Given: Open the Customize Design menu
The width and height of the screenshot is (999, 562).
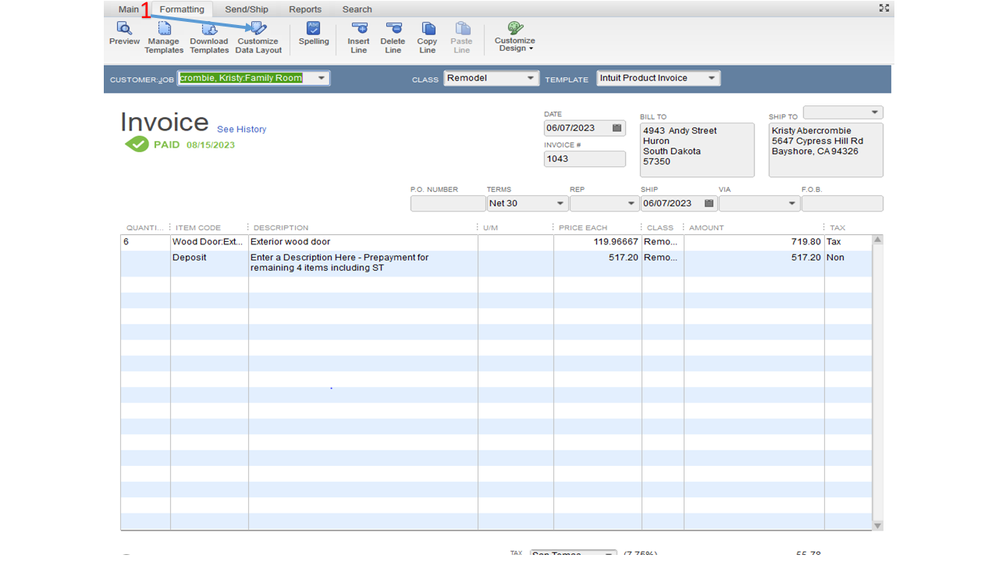Looking at the screenshot, I should [x=515, y=38].
